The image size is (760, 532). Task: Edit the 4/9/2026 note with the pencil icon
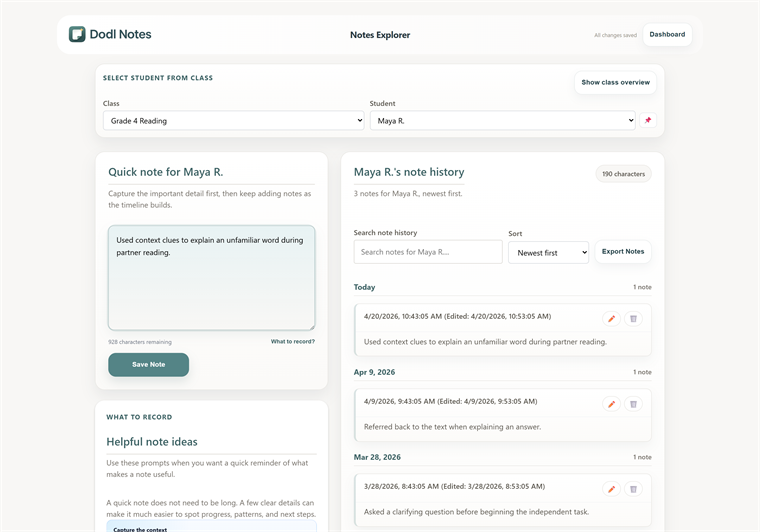pyautogui.click(x=611, y=404)
